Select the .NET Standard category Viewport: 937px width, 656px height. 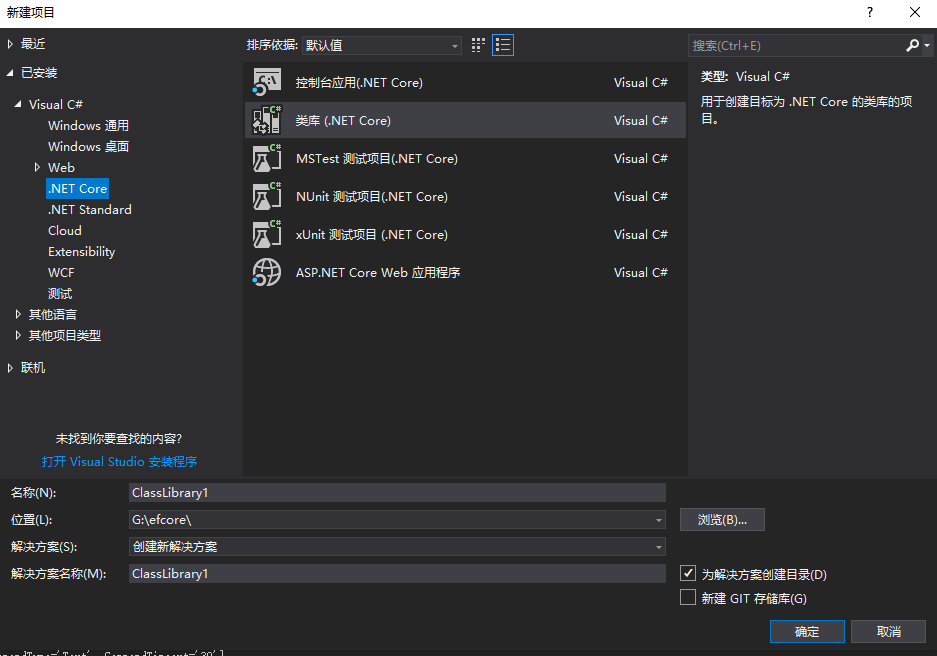(x=90, y=210)
